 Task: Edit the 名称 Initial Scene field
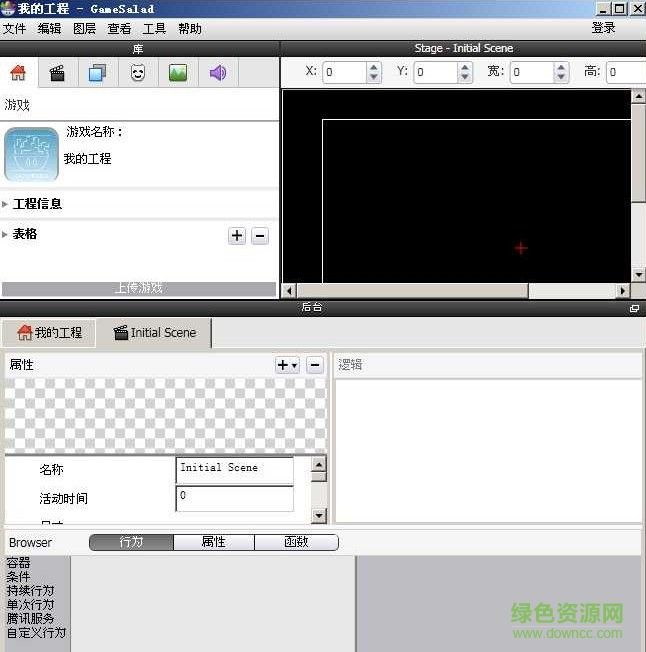click(x=235, y=471)
